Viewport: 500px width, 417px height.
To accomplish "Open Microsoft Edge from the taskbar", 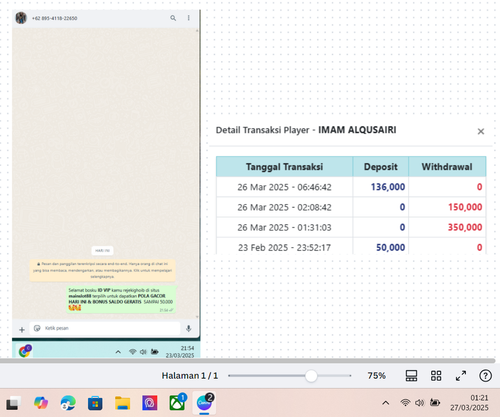I will click(x=68, y=403).
